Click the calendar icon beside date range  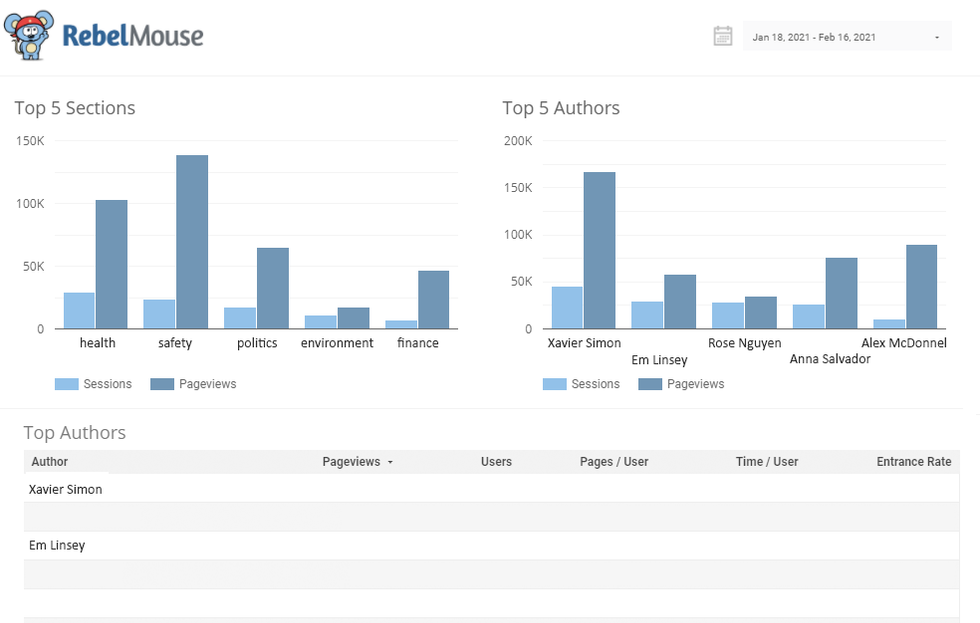point(723,37)
